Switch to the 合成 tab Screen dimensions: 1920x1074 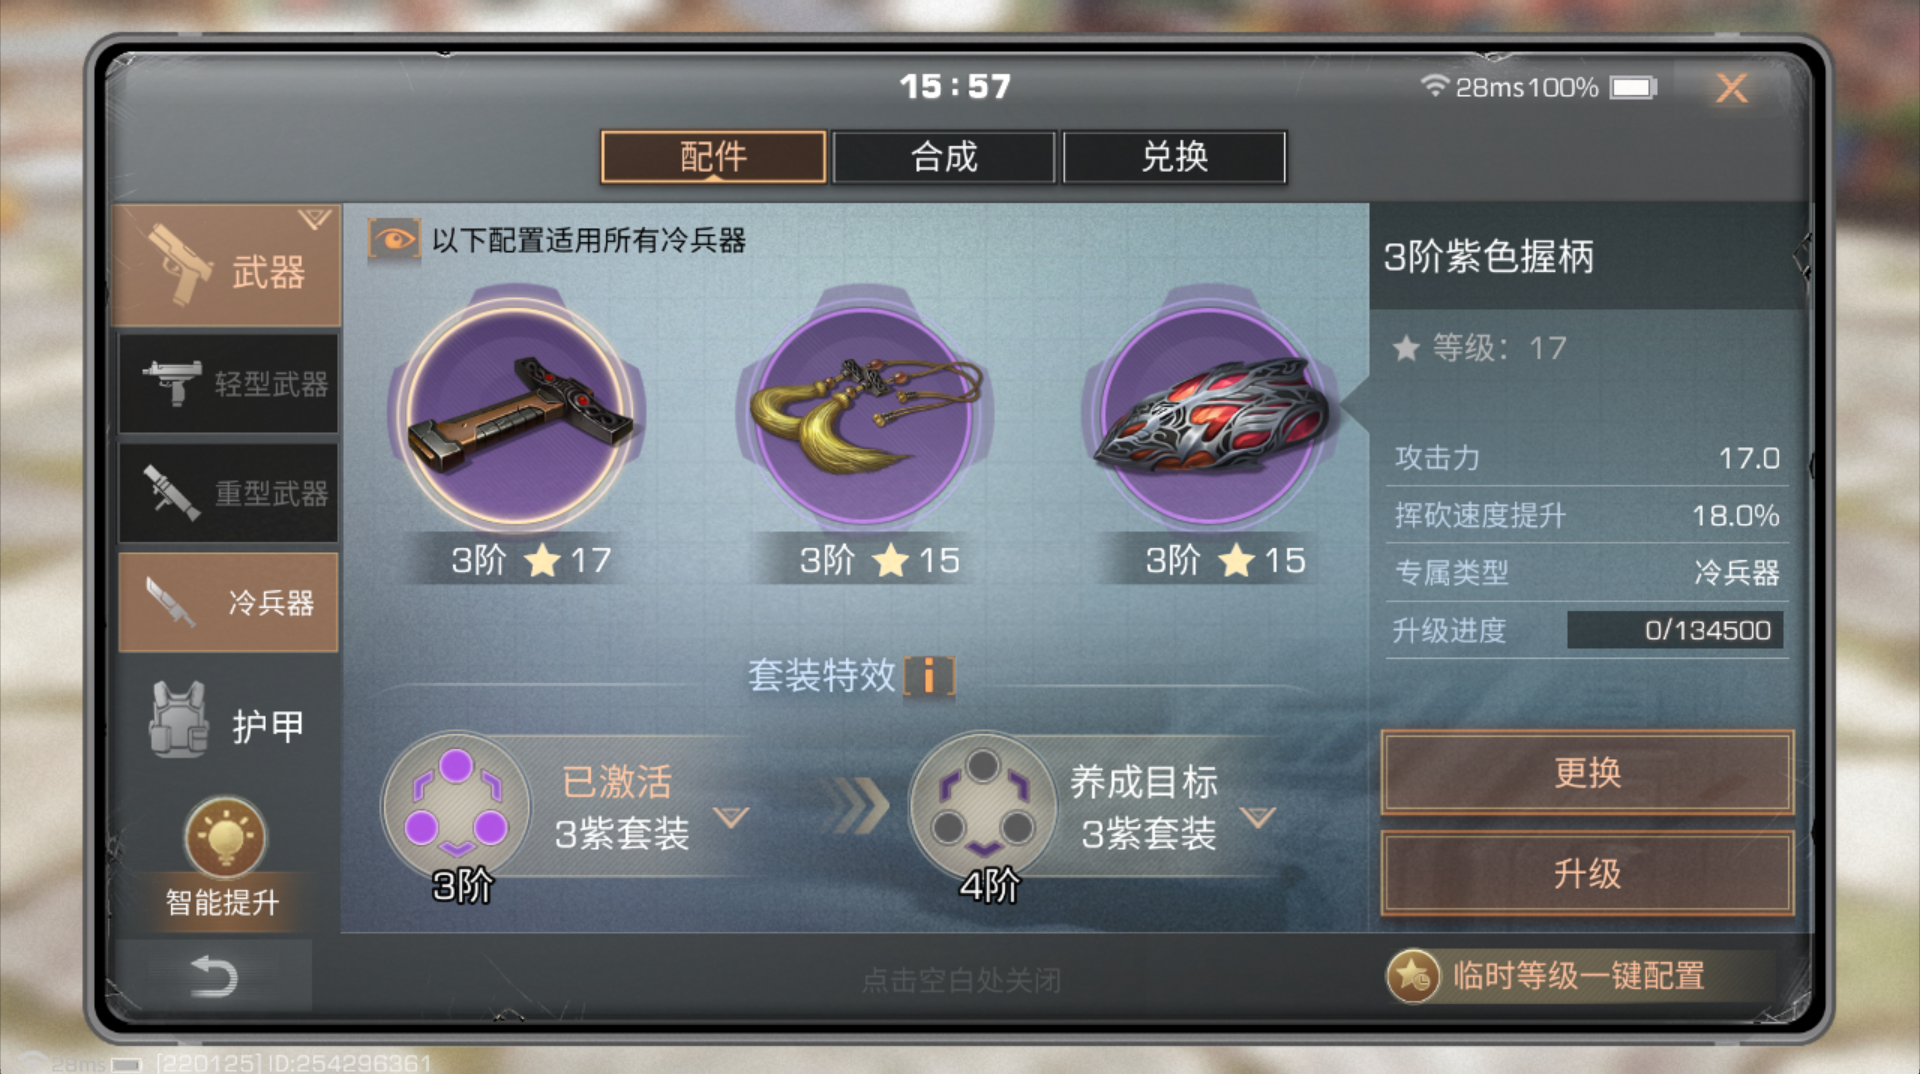[944, 157]
